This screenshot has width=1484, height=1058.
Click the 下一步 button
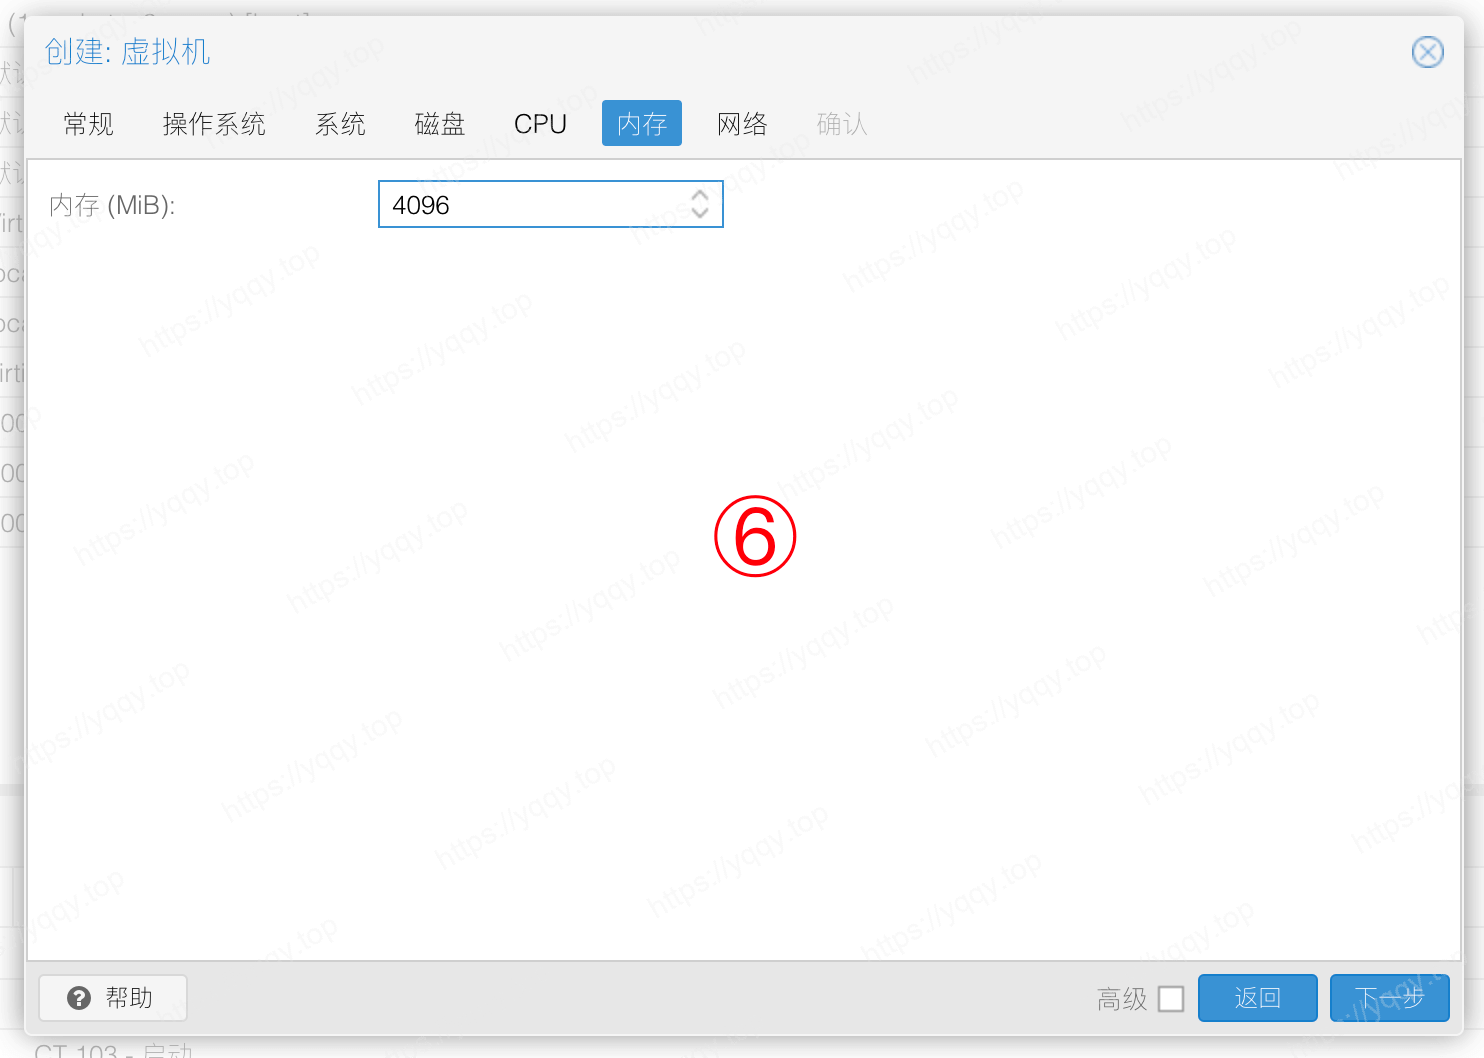click(x=1389, y=998)
